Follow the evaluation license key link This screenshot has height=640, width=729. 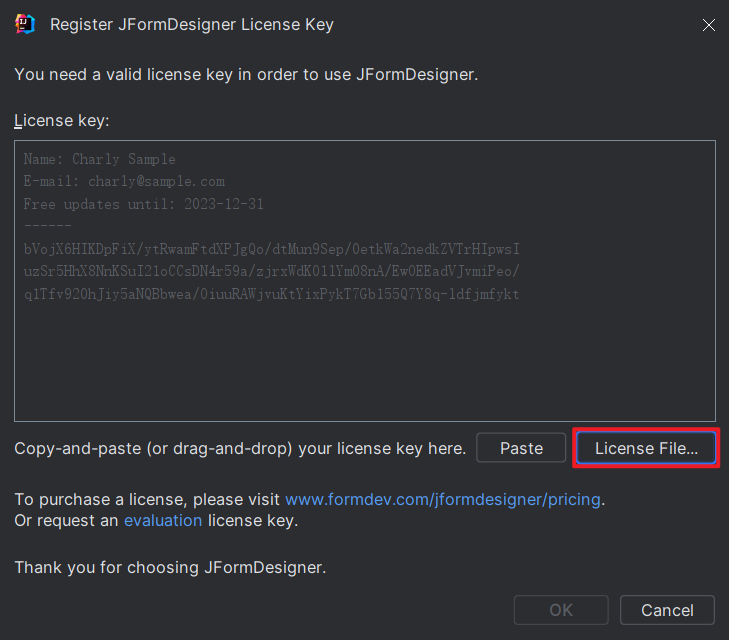(163, 521)
